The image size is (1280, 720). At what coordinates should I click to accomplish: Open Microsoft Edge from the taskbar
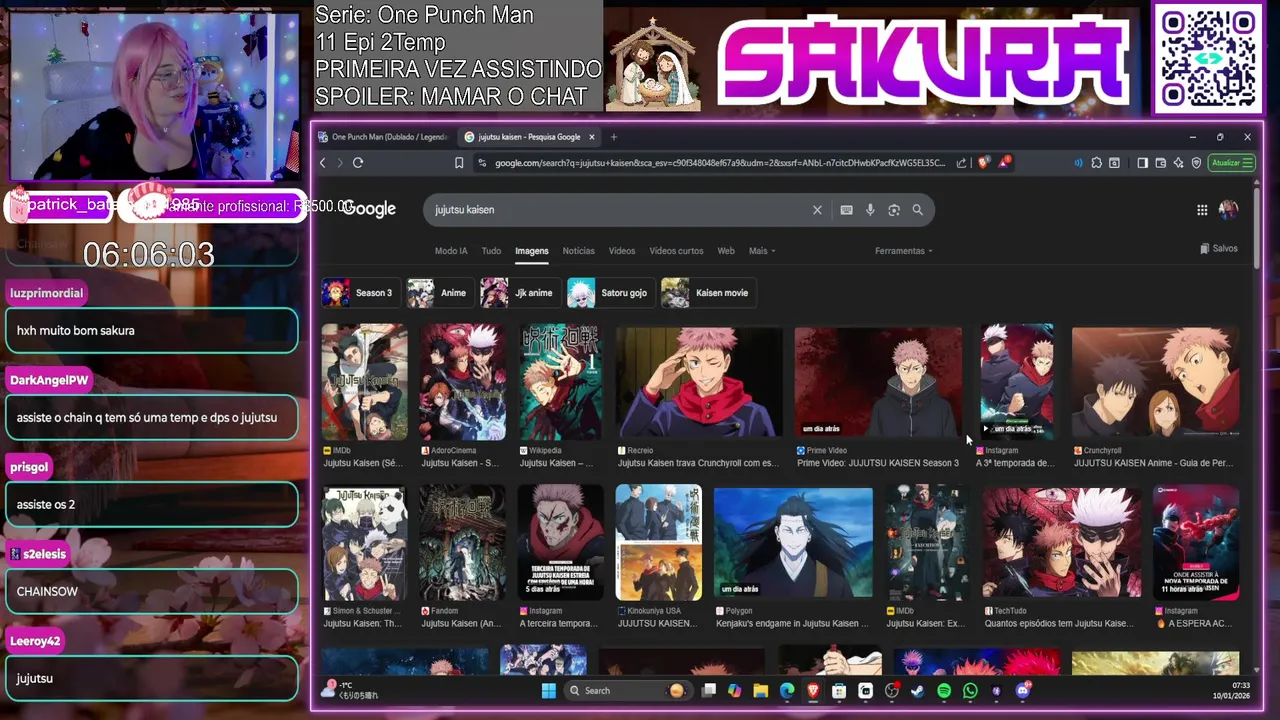tap(787, 691)
